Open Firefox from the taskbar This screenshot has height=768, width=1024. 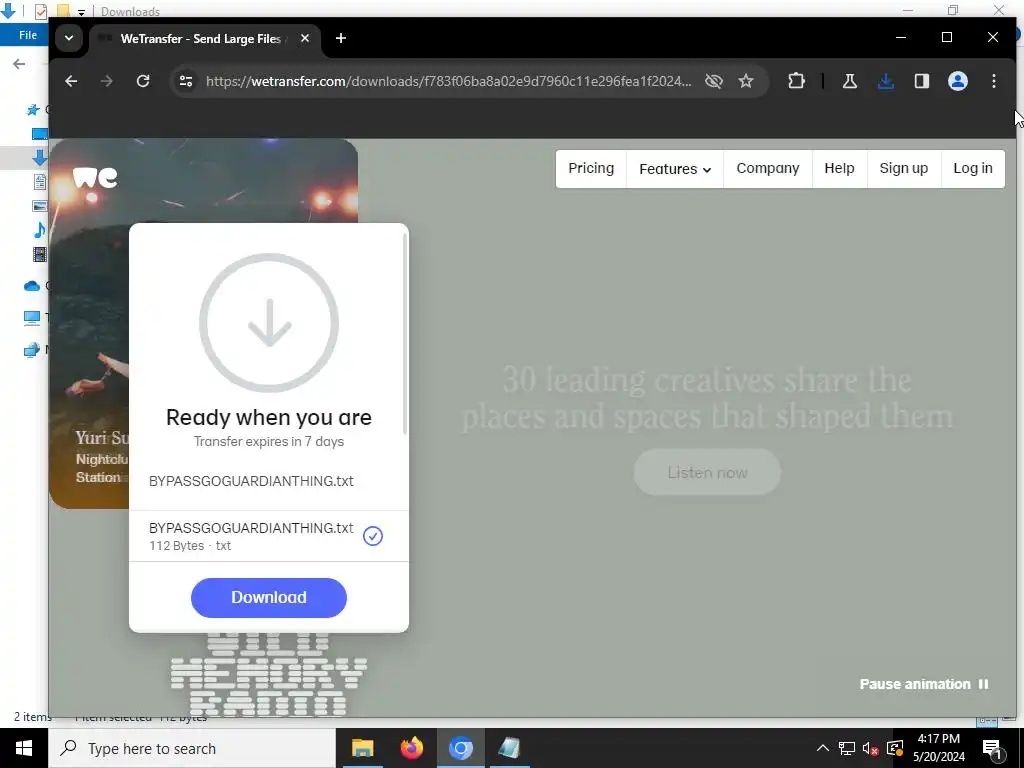[411, 748]
